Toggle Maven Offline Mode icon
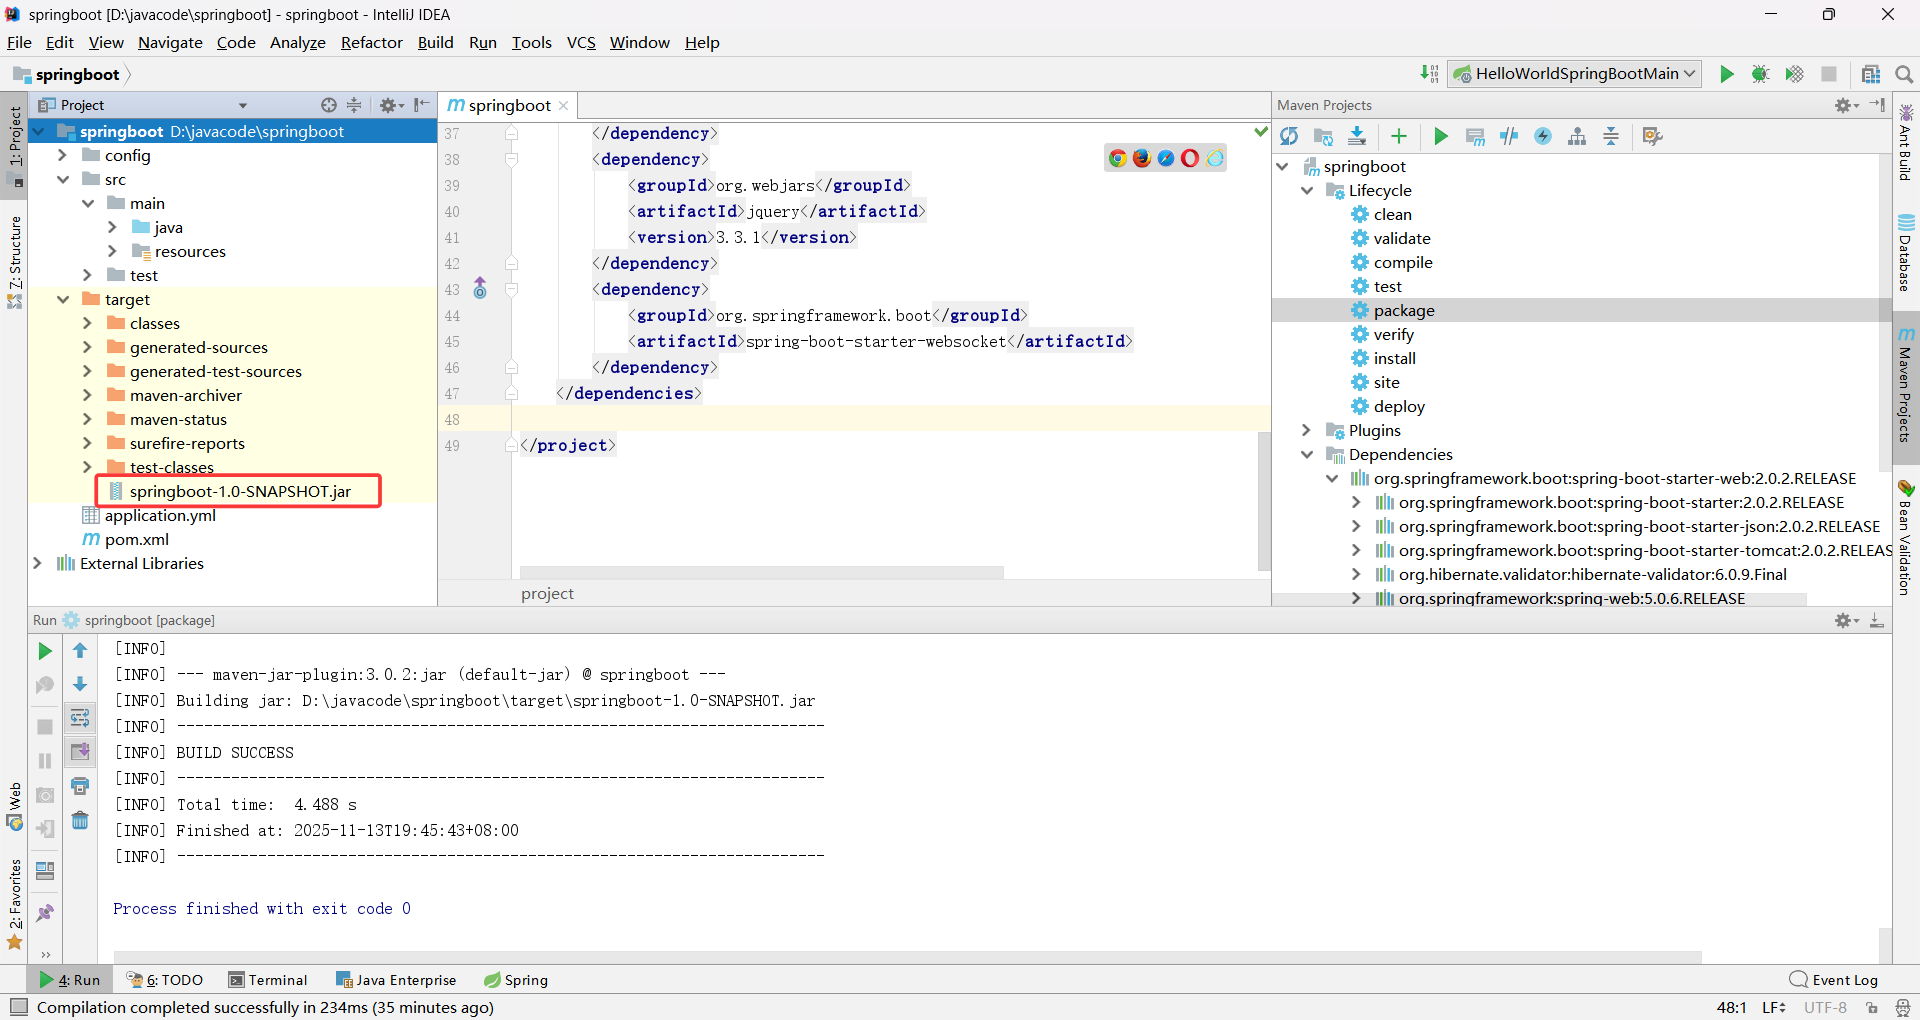Image resolution: width=1920 pixels, height=1020 pixels. [x=1509, y=136]
